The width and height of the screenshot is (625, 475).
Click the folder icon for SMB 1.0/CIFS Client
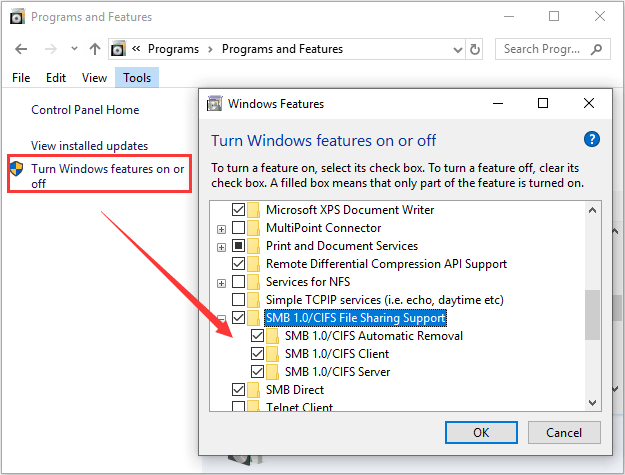point(272,353)
